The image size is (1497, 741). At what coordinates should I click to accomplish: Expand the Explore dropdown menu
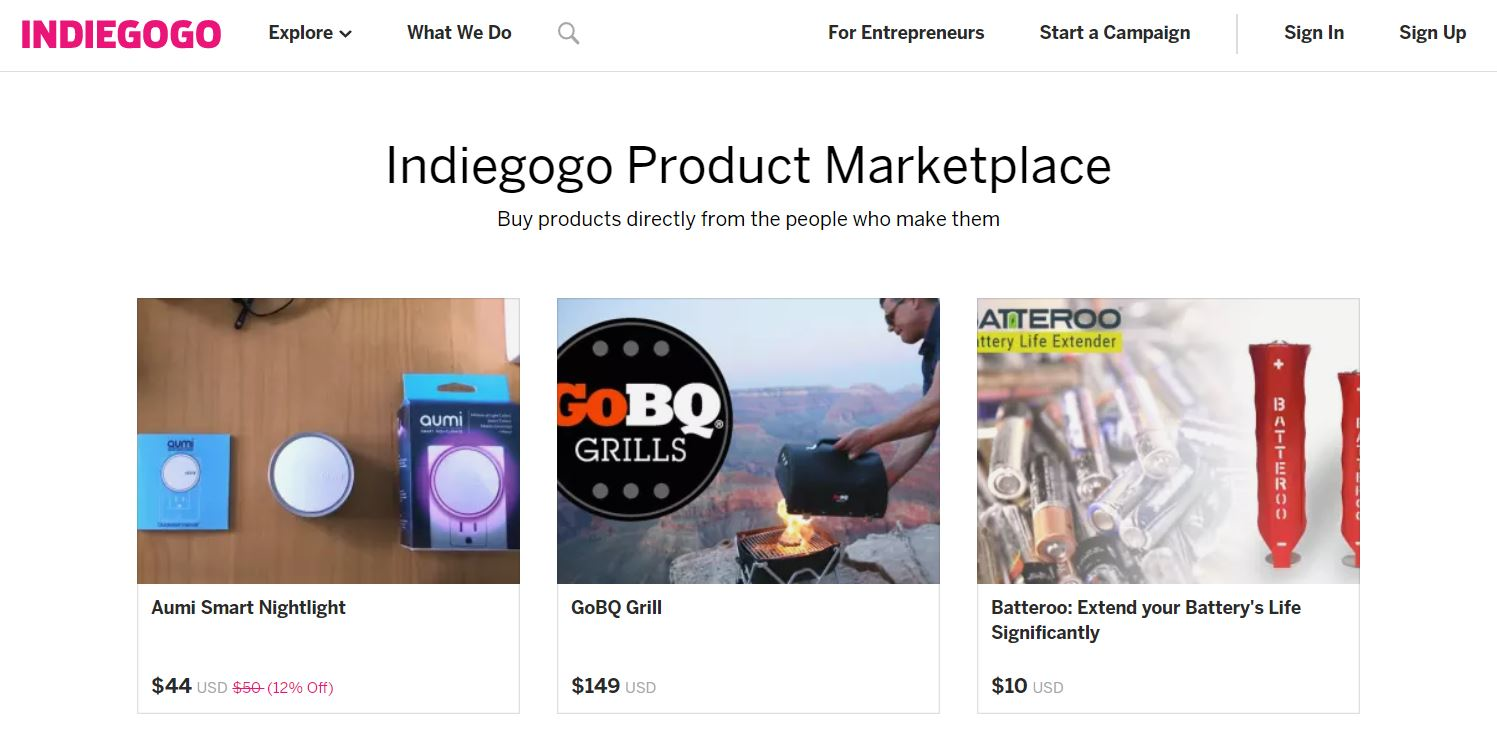[300, 32]
